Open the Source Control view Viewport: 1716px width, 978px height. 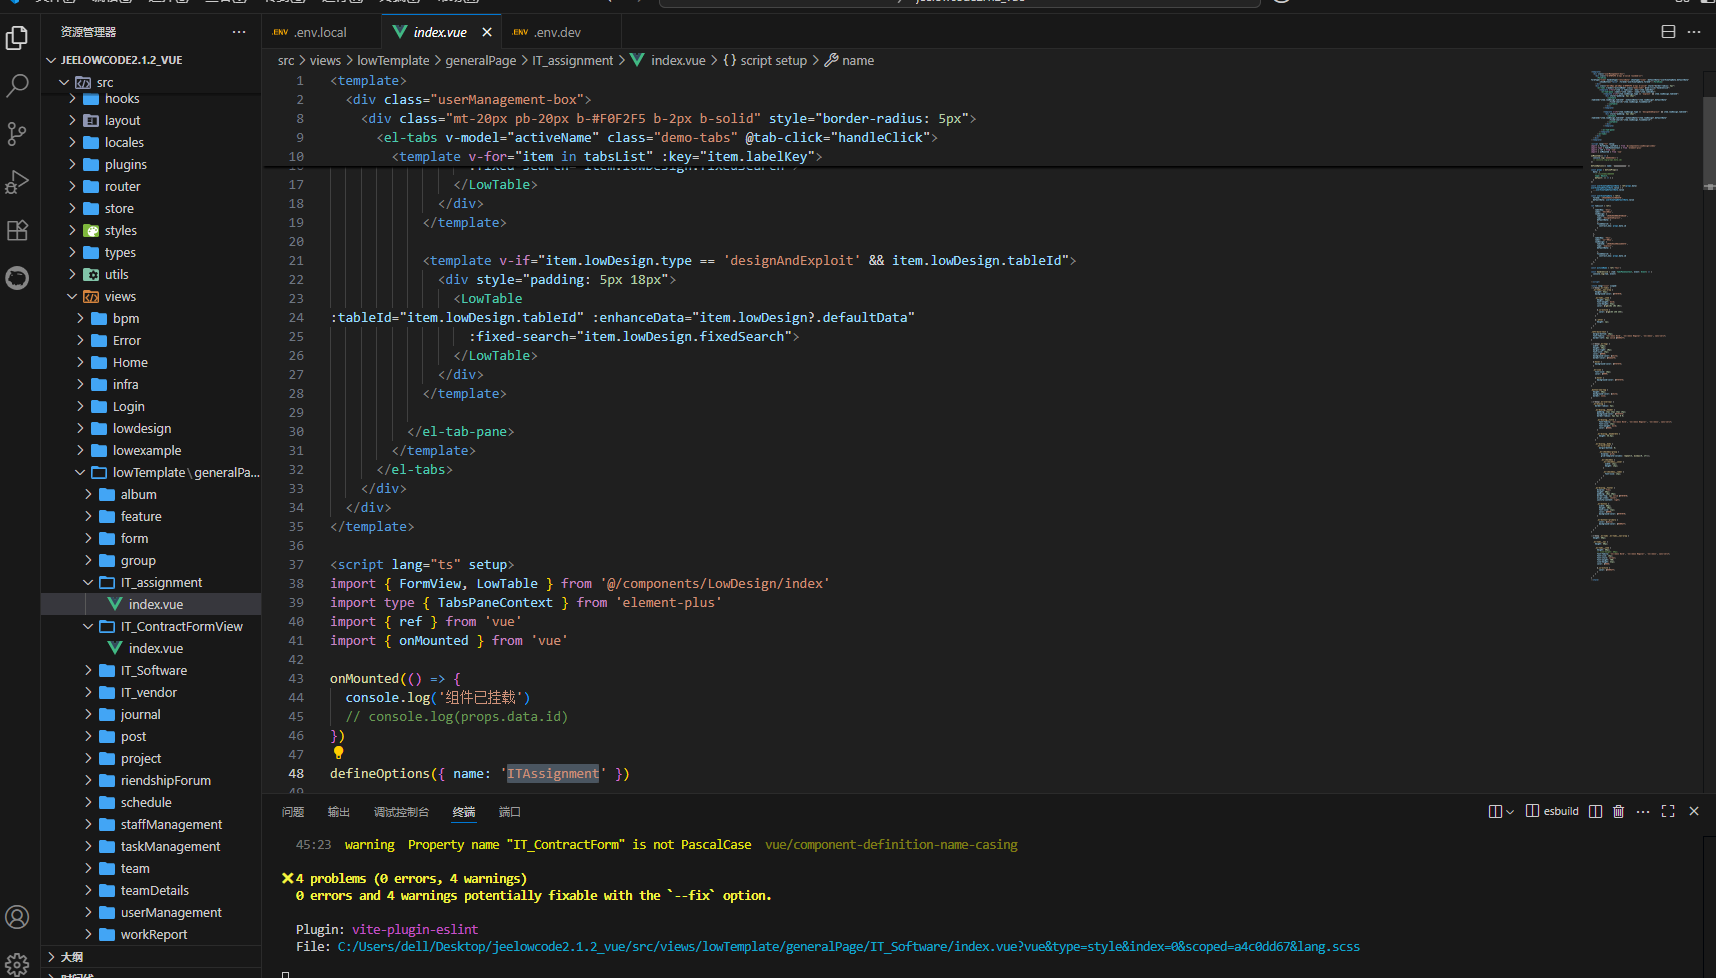tap(17, 134)
